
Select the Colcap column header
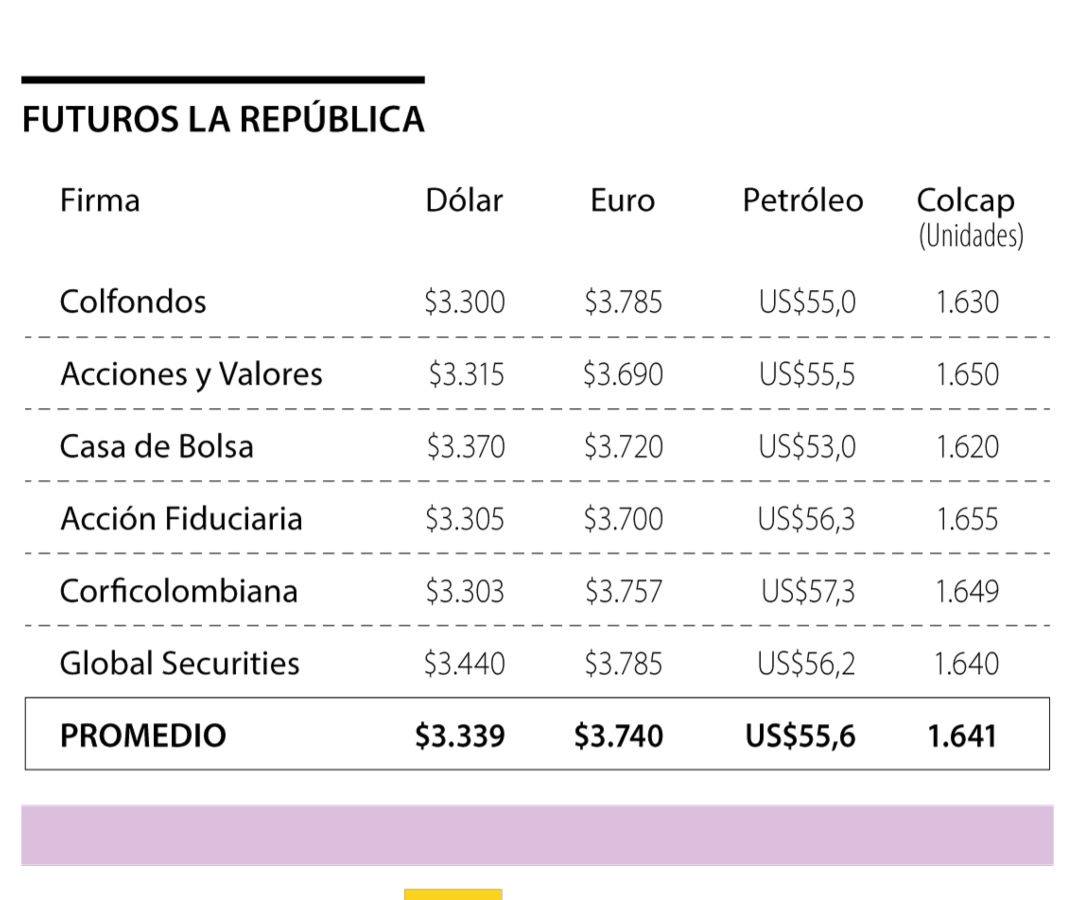pyautogui.click(x=965, y=201)
